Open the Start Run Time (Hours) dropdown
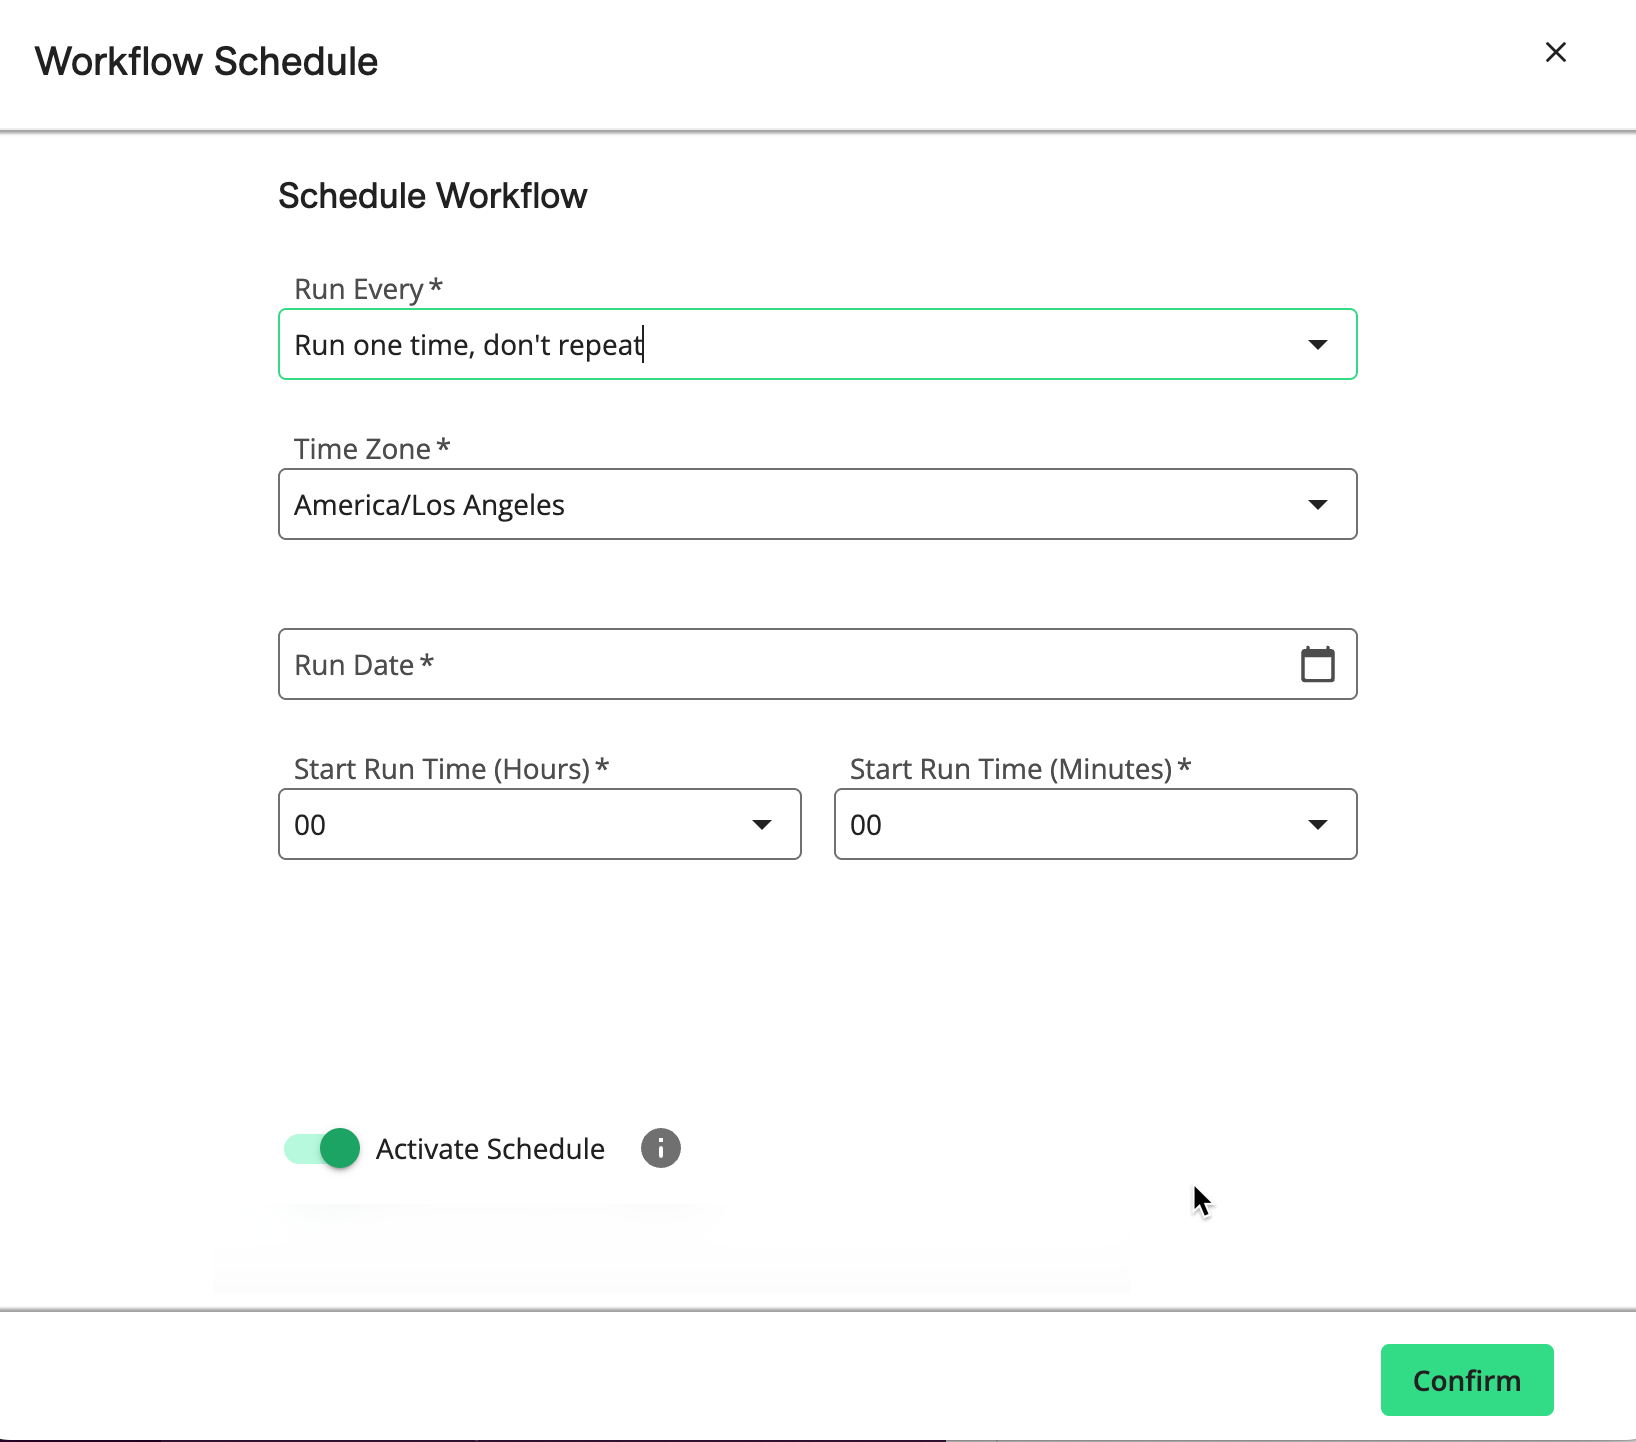 [540, 824]
